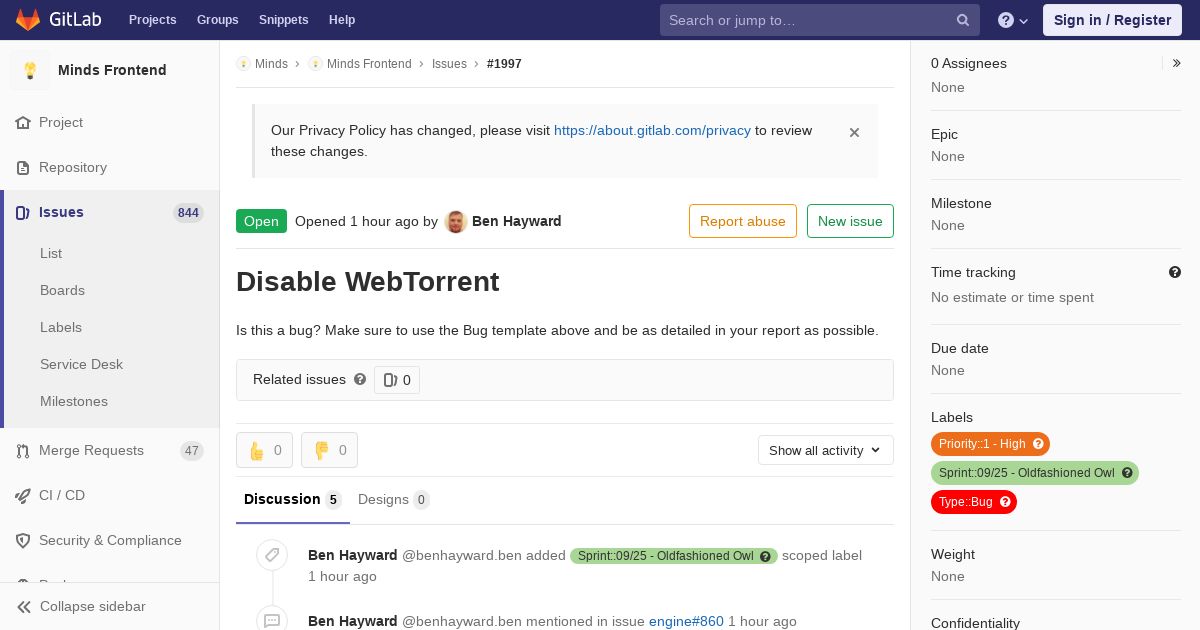Click the Security shield icon
The height and width of the screenshot is (630, 1200).
23,540
